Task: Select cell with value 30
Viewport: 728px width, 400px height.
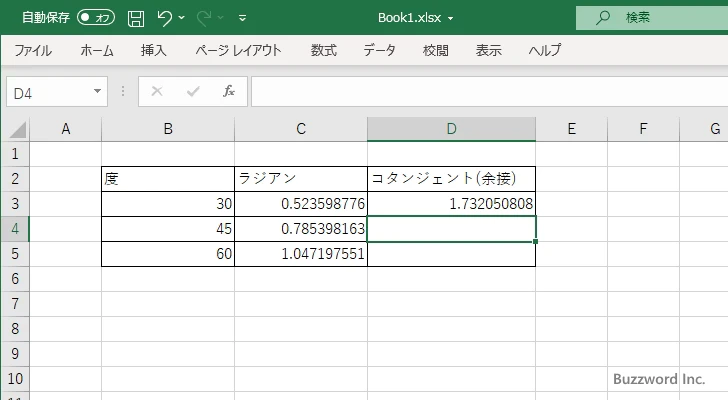Action: (168, 204)
